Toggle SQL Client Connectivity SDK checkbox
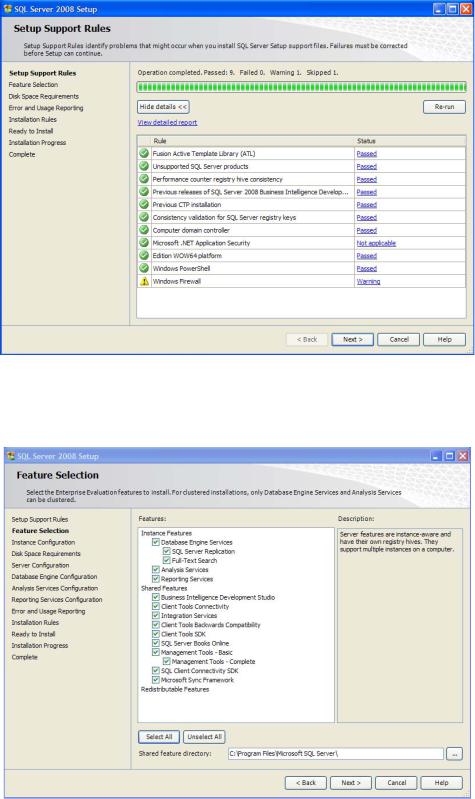 (x=156, y=670)
